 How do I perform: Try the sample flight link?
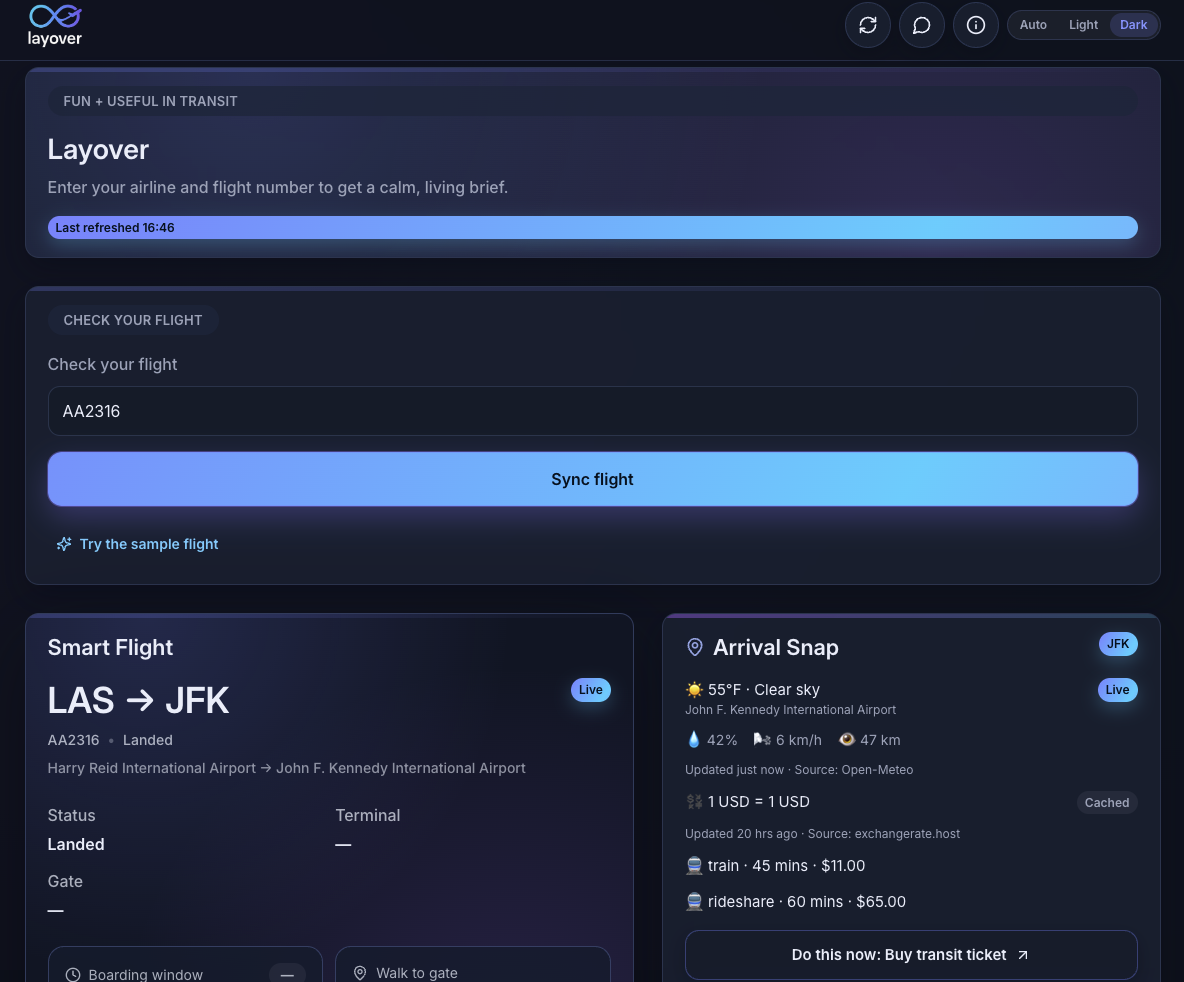[149, 544]
